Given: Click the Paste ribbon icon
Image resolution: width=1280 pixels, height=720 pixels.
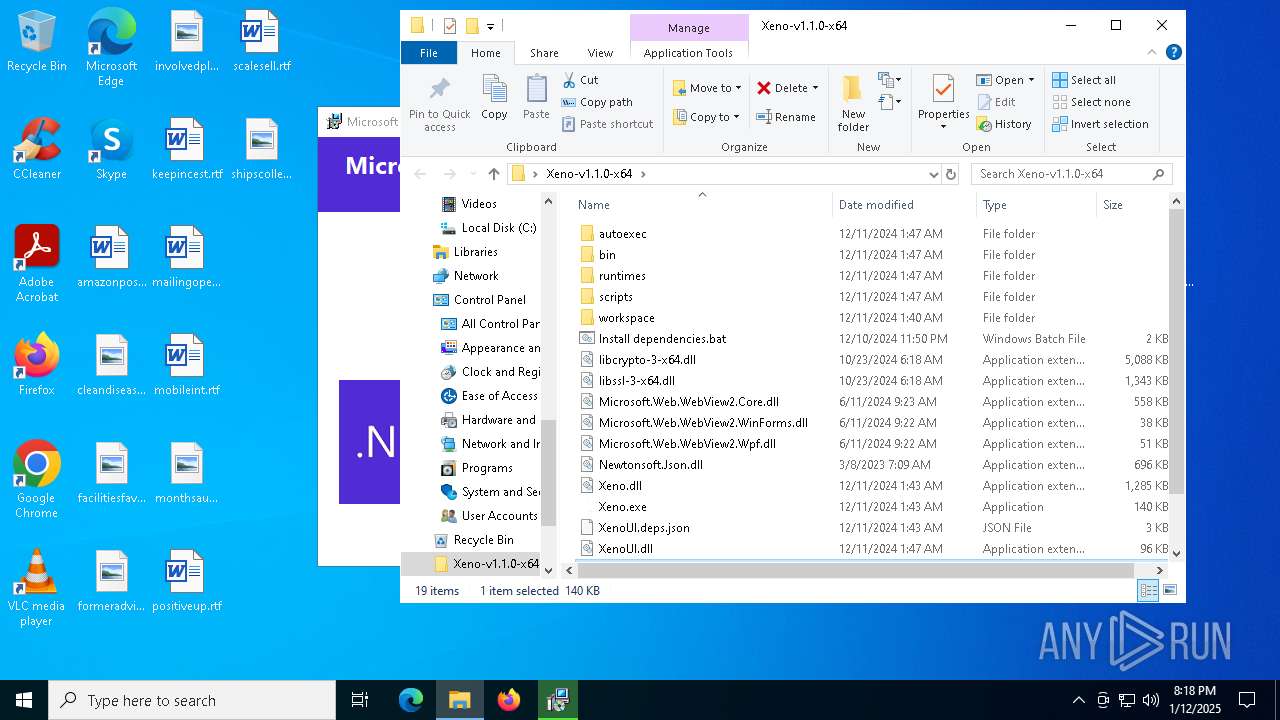Looking at the screenshot, I should [536, 97].
